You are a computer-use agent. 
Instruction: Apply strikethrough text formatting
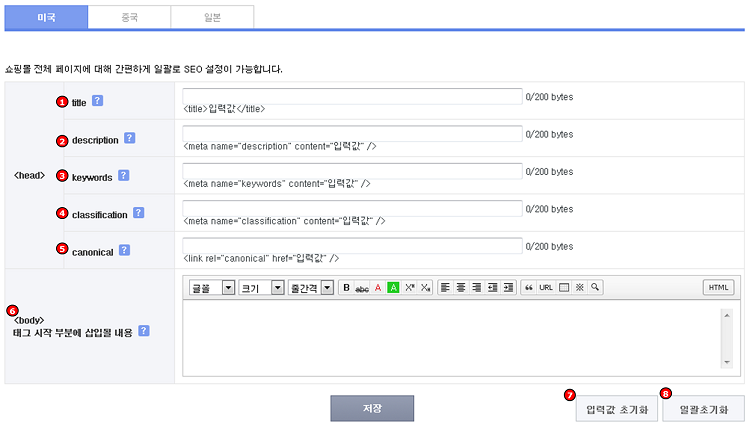pyautogui.click(x=362, y=288)
